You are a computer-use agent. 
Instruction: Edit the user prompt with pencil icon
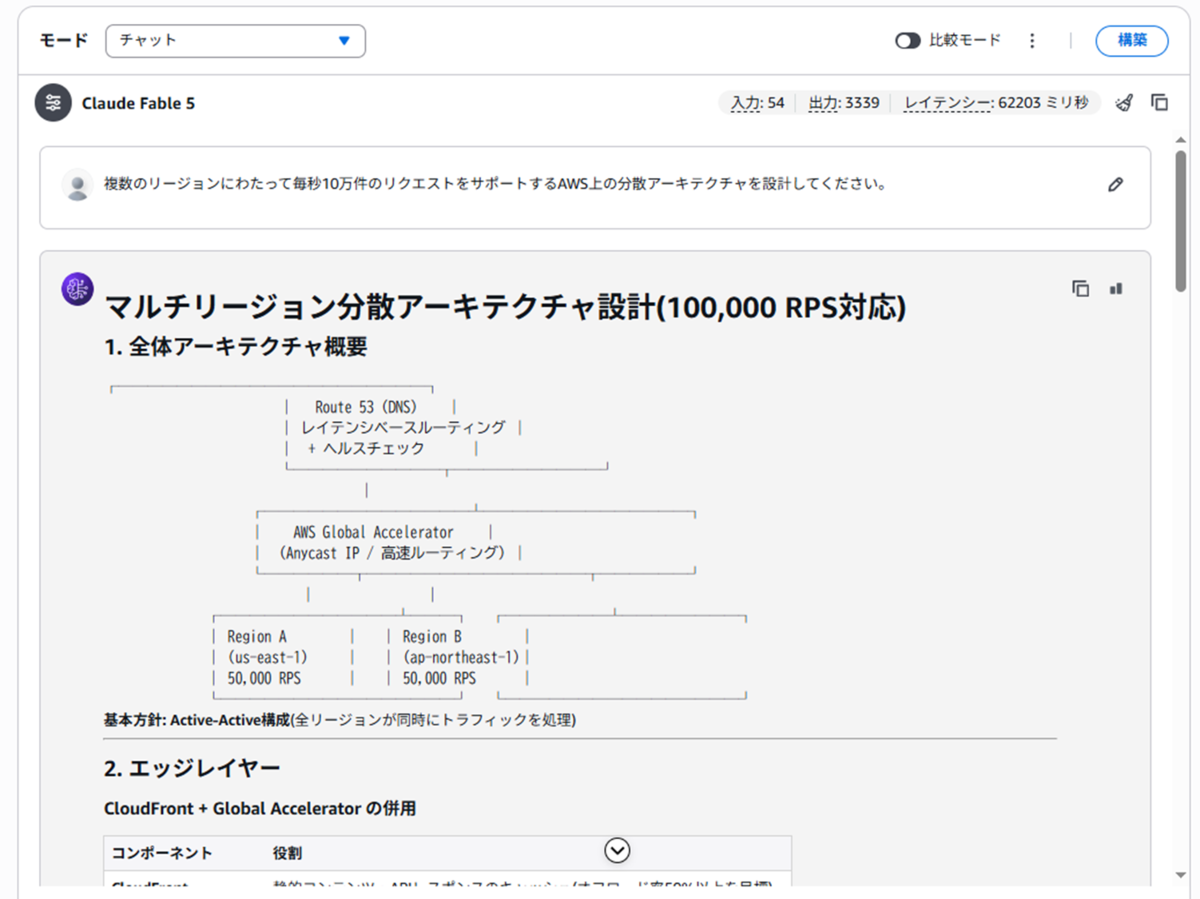click(x=1116, y=184)
